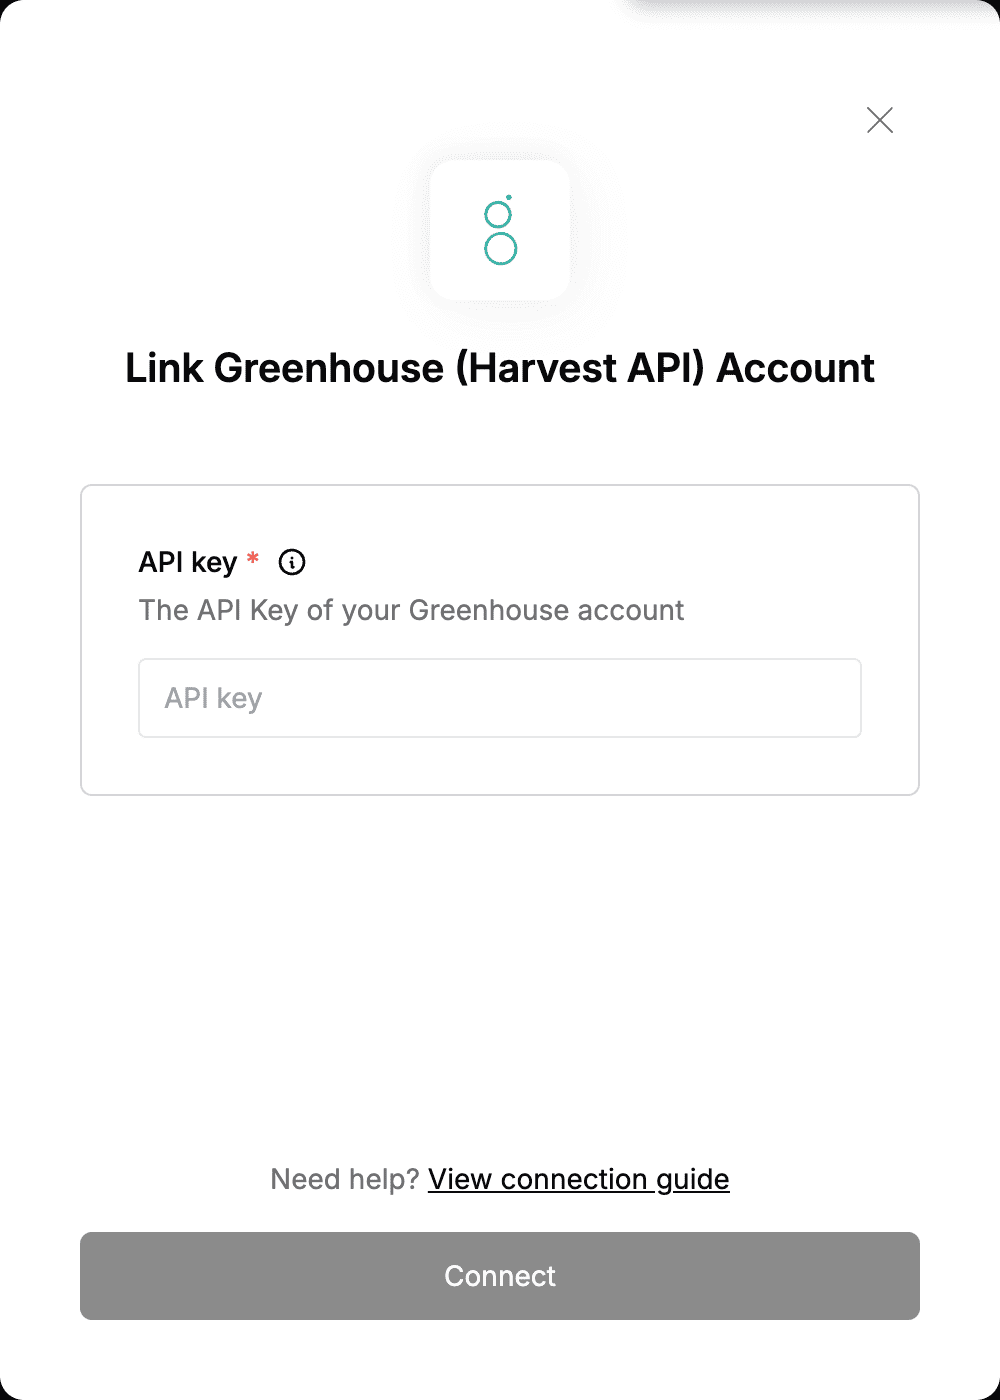The width and height of the screenshot is (1000, 1400).
Task: Place cursor in the API key placeholder box
Action: 500,698
